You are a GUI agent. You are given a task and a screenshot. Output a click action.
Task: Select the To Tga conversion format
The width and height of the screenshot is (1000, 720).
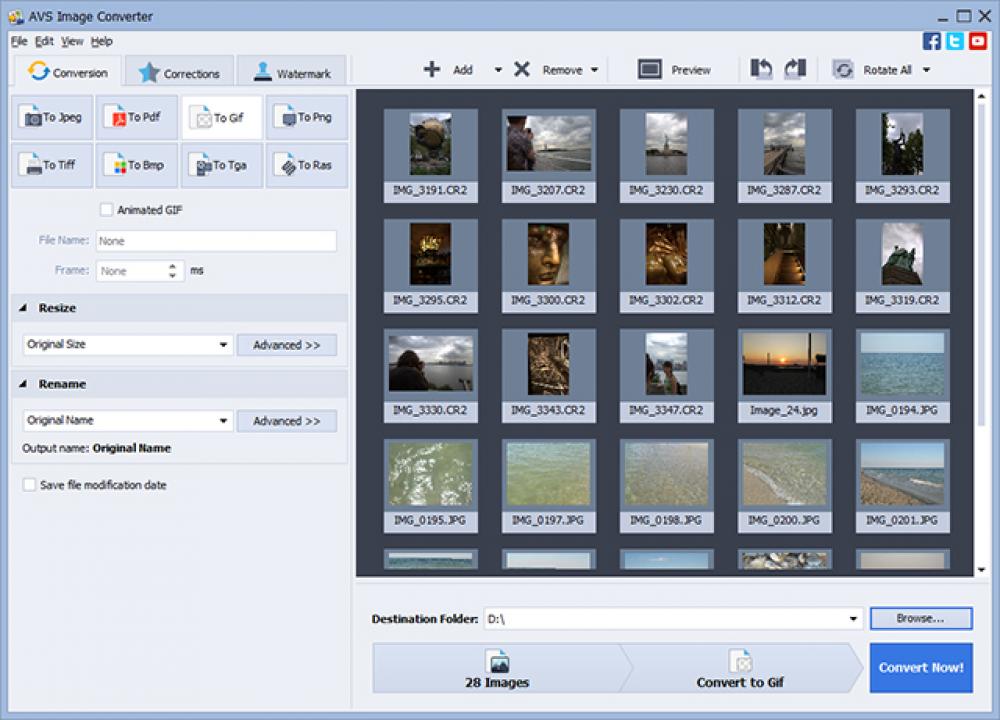click(x=221, y=165)
